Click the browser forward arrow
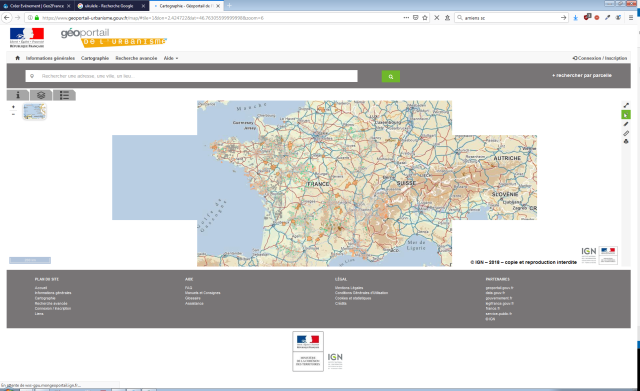640x391 pixels. pos(18,18)
